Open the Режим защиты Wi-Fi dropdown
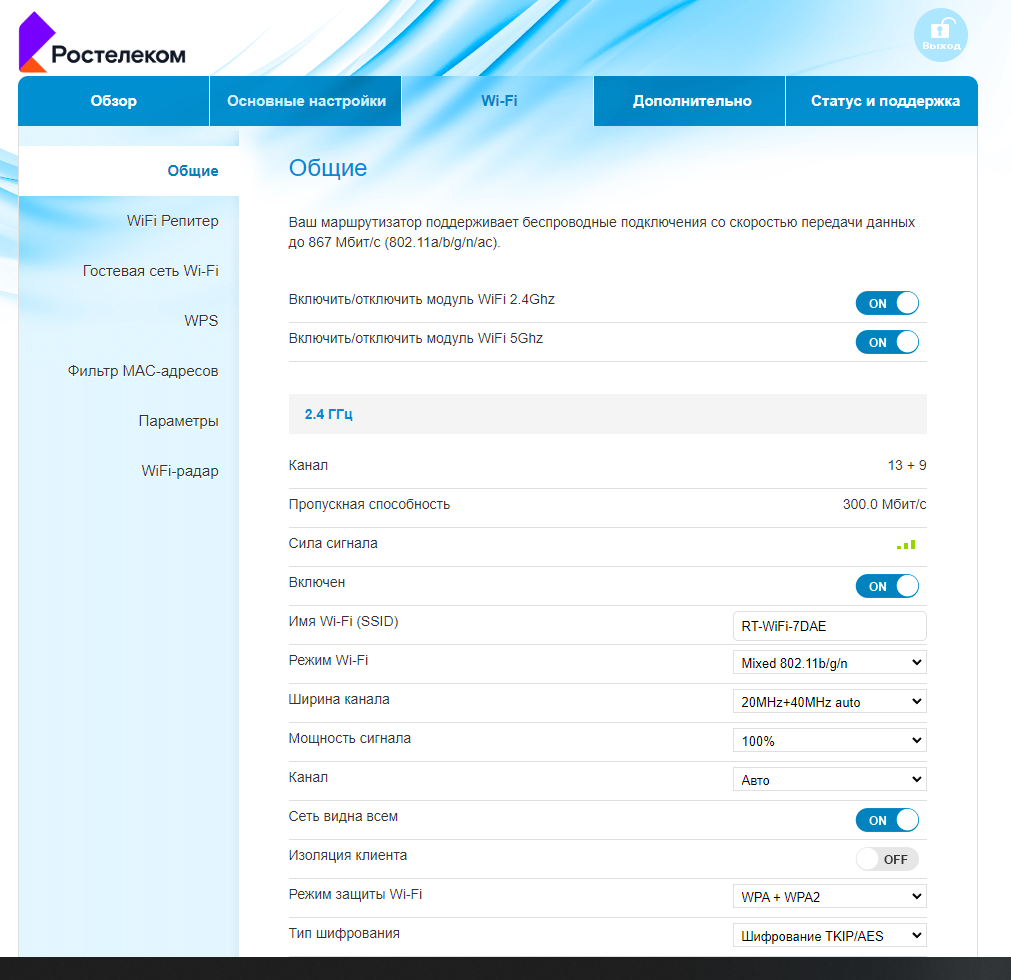1011x980 pixels. click(x=830, y=897)
